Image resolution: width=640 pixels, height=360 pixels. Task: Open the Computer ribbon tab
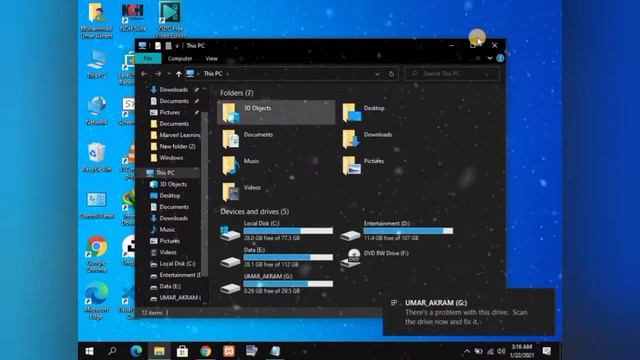pos(180,58)
